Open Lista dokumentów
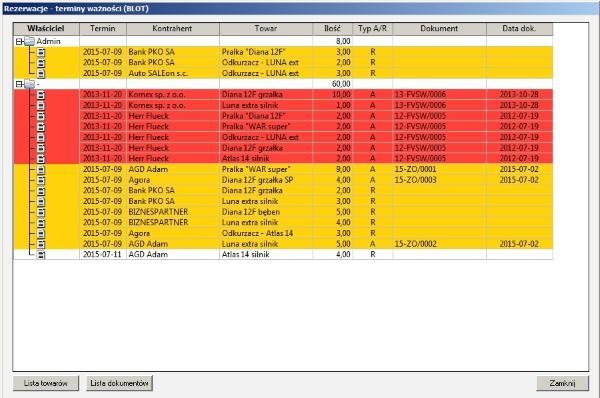 (119, 383)
